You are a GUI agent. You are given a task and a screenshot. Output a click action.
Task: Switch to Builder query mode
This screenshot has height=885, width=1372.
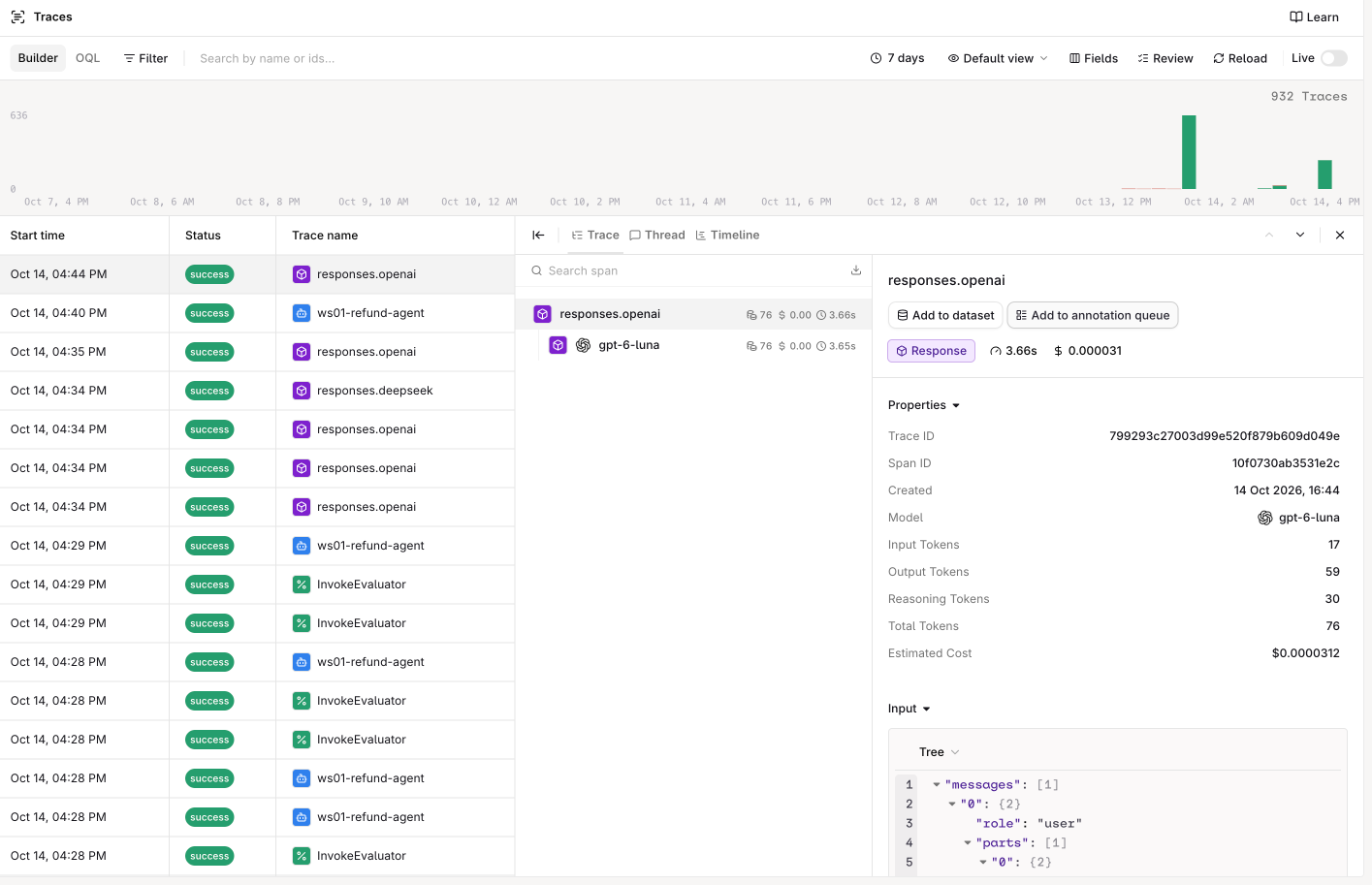coord(38,58)
